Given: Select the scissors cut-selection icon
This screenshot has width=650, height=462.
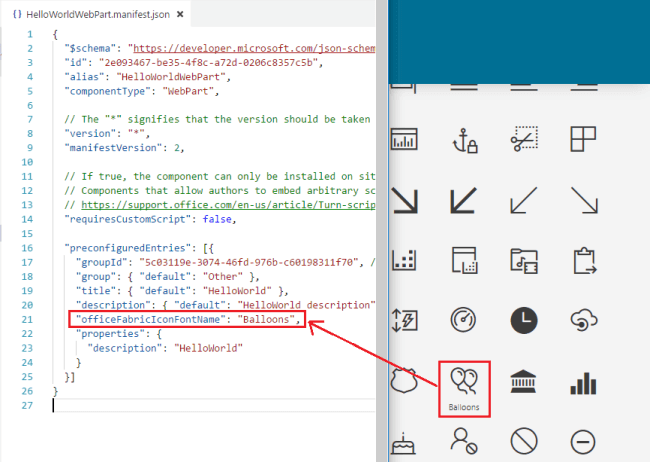Looking at the screenshot, I should click(524, 139).
